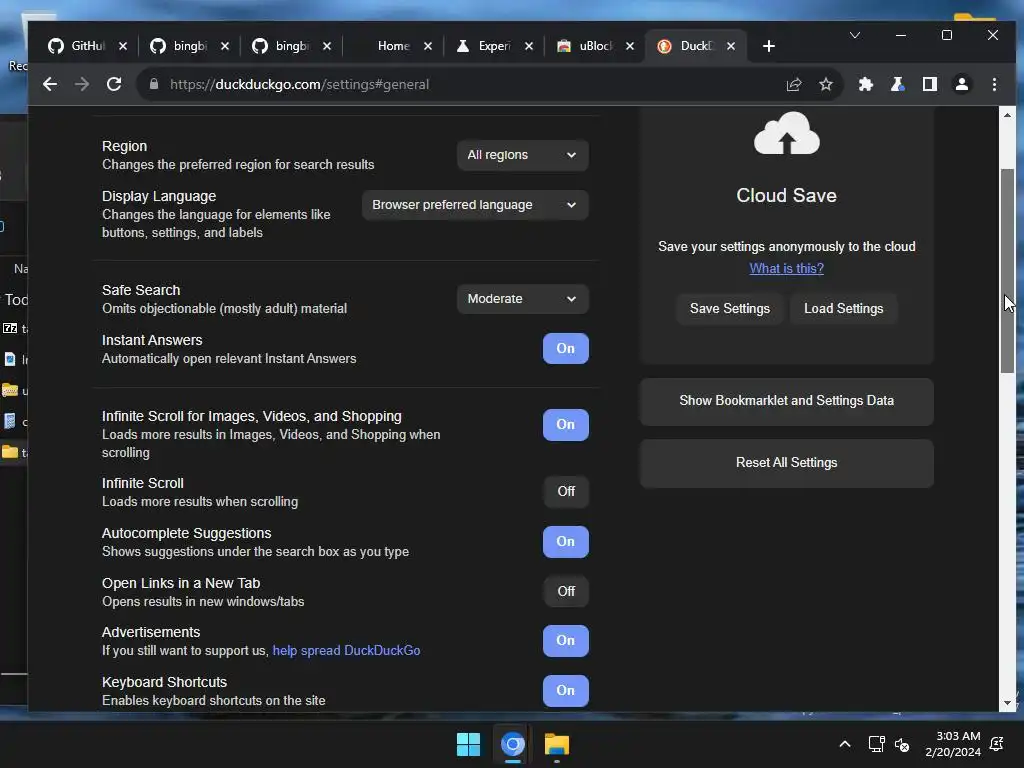Toggle the browser side panel

point(929,84)
